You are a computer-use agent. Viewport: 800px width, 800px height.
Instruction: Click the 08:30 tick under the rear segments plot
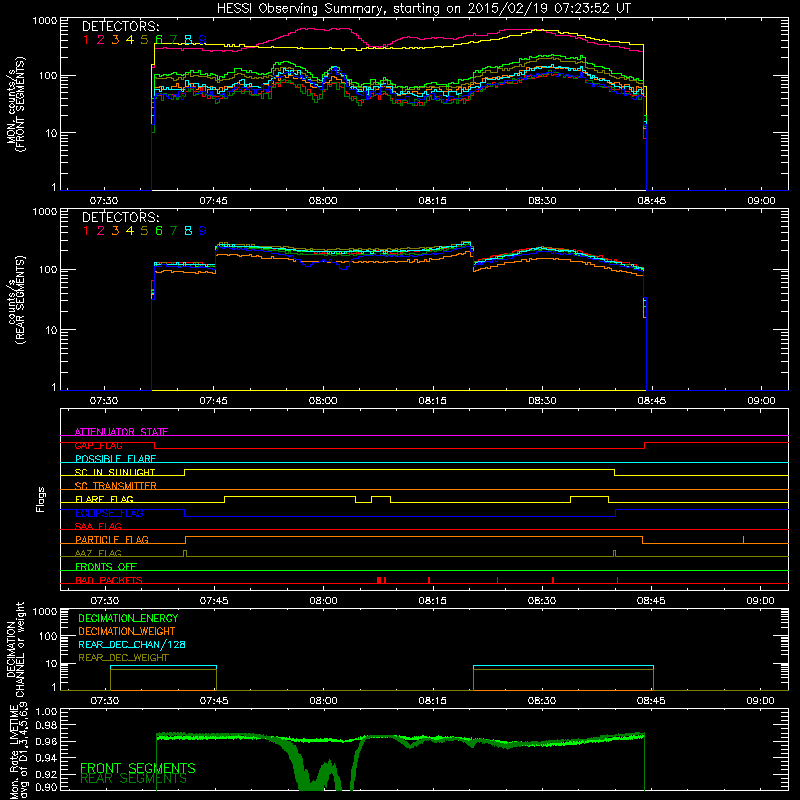coord(542,401)
